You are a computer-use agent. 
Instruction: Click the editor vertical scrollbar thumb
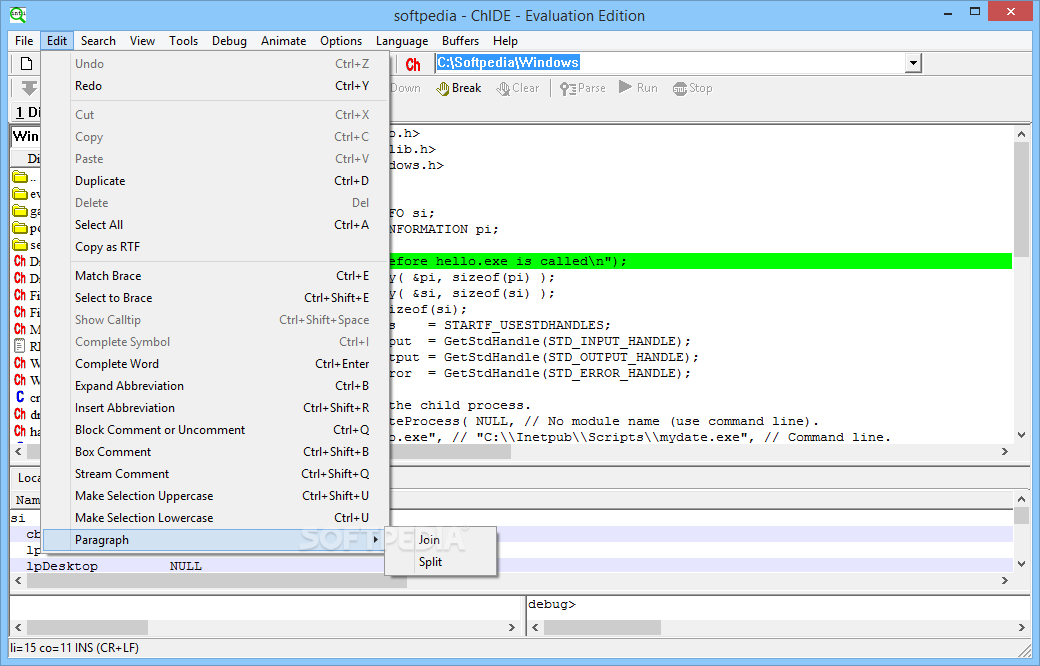pyautogui.click(x=1021, y=199)
